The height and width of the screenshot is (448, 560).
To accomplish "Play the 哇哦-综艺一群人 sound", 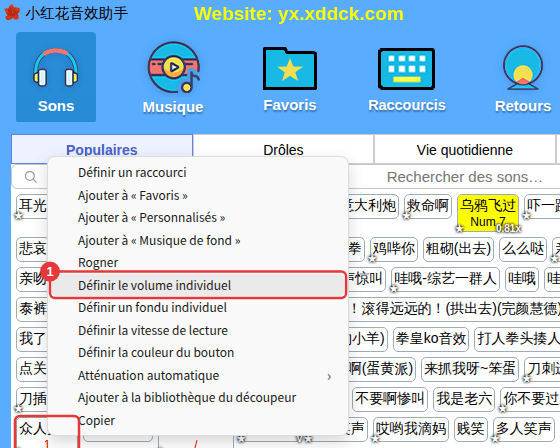I will [445, 279].
